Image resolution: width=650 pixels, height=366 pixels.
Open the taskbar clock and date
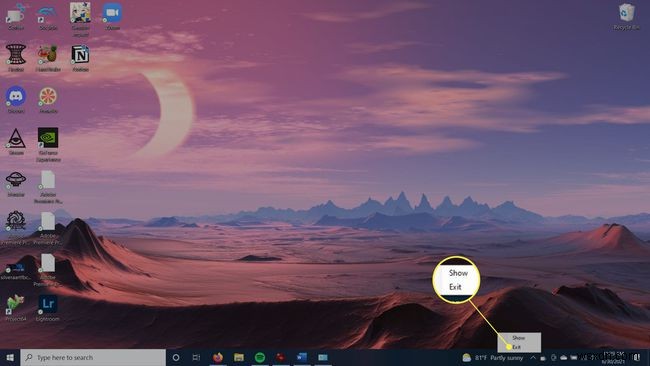(x=614, y=357)
